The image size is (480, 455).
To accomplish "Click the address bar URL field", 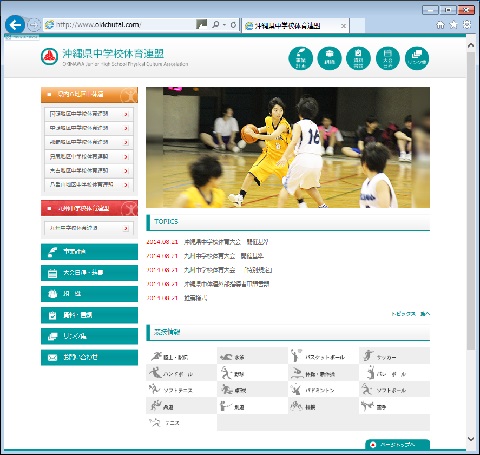I will pos(120,25).
